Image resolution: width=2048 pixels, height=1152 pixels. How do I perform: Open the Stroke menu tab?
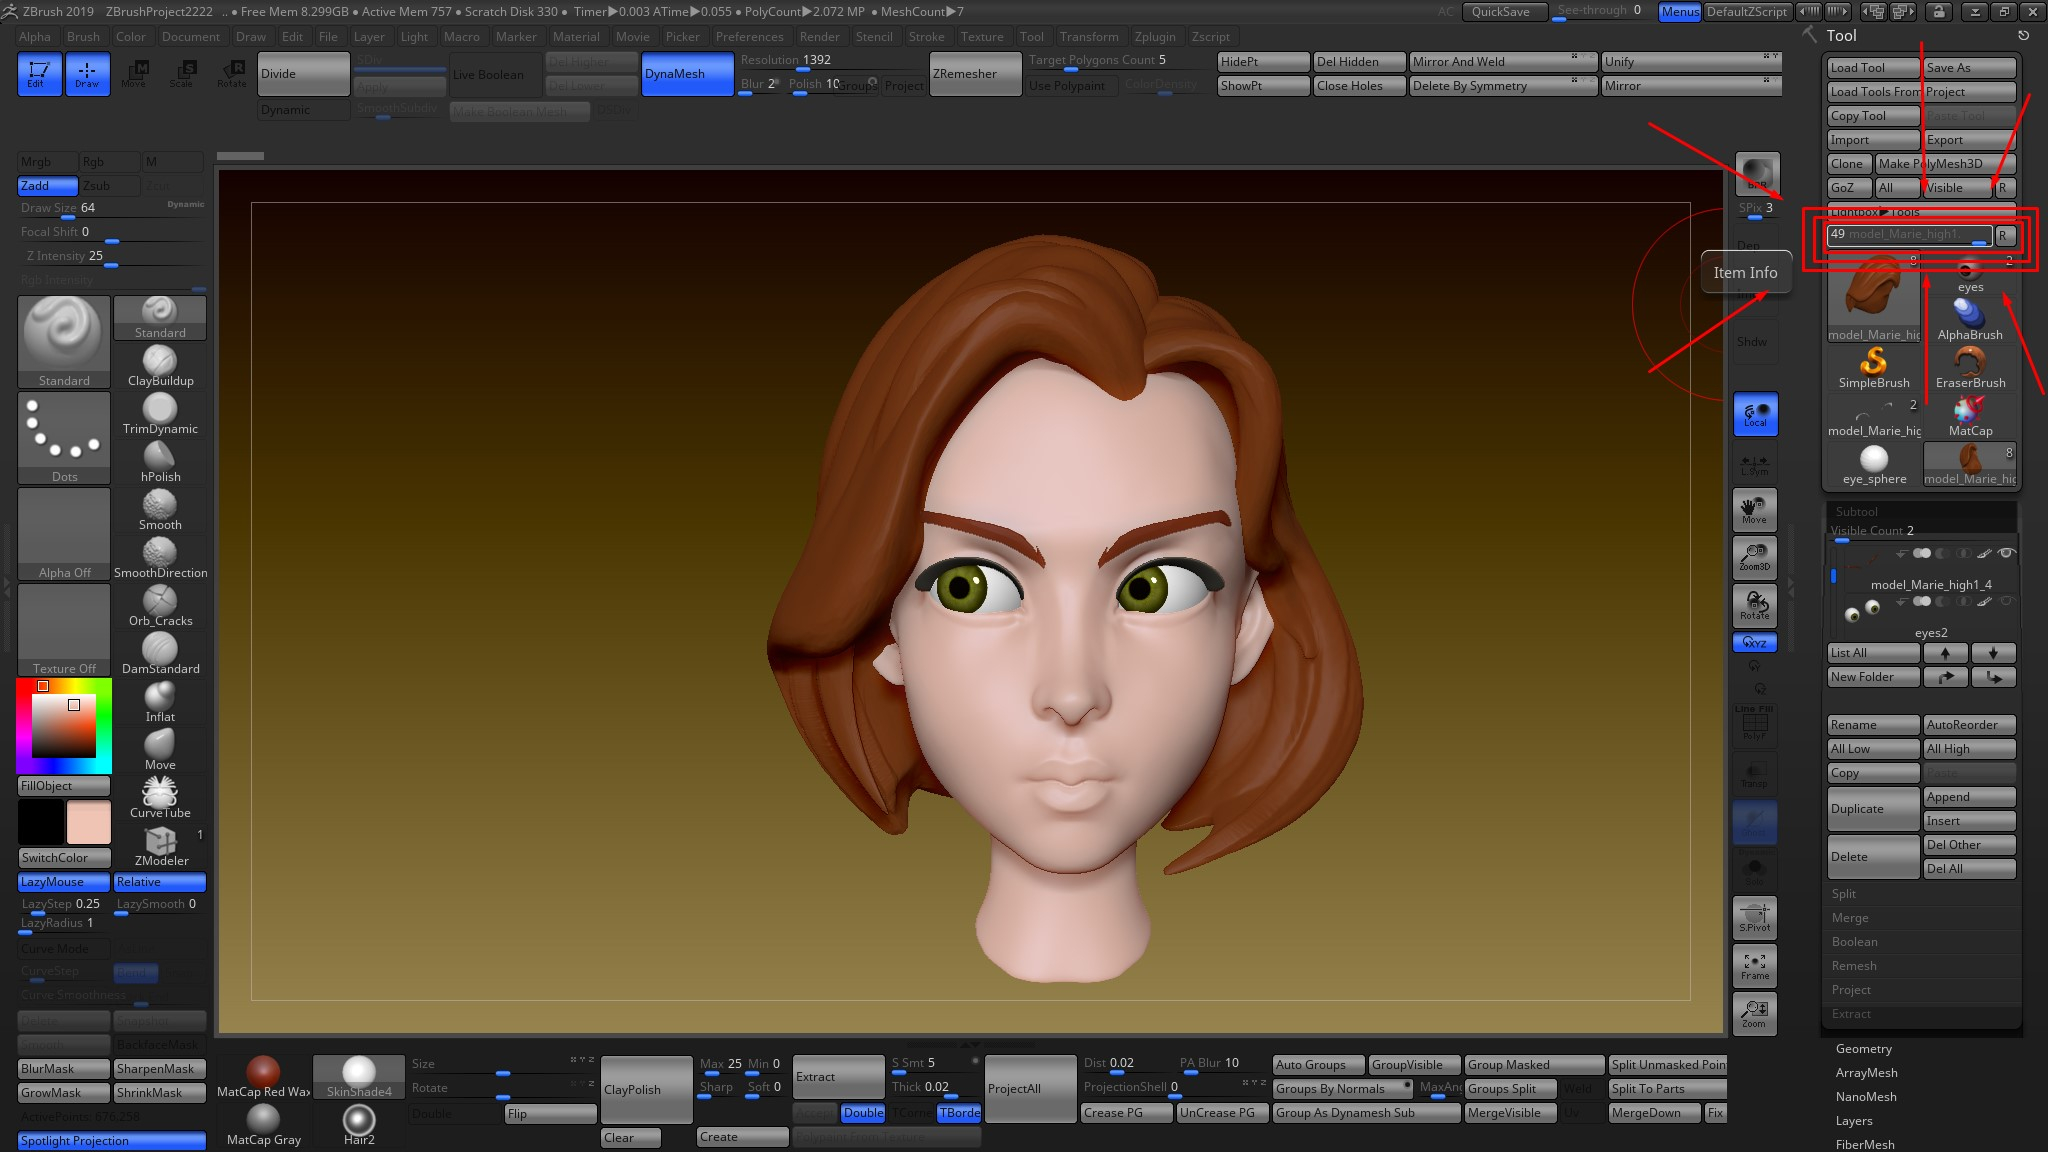click(x=913, y=35)
